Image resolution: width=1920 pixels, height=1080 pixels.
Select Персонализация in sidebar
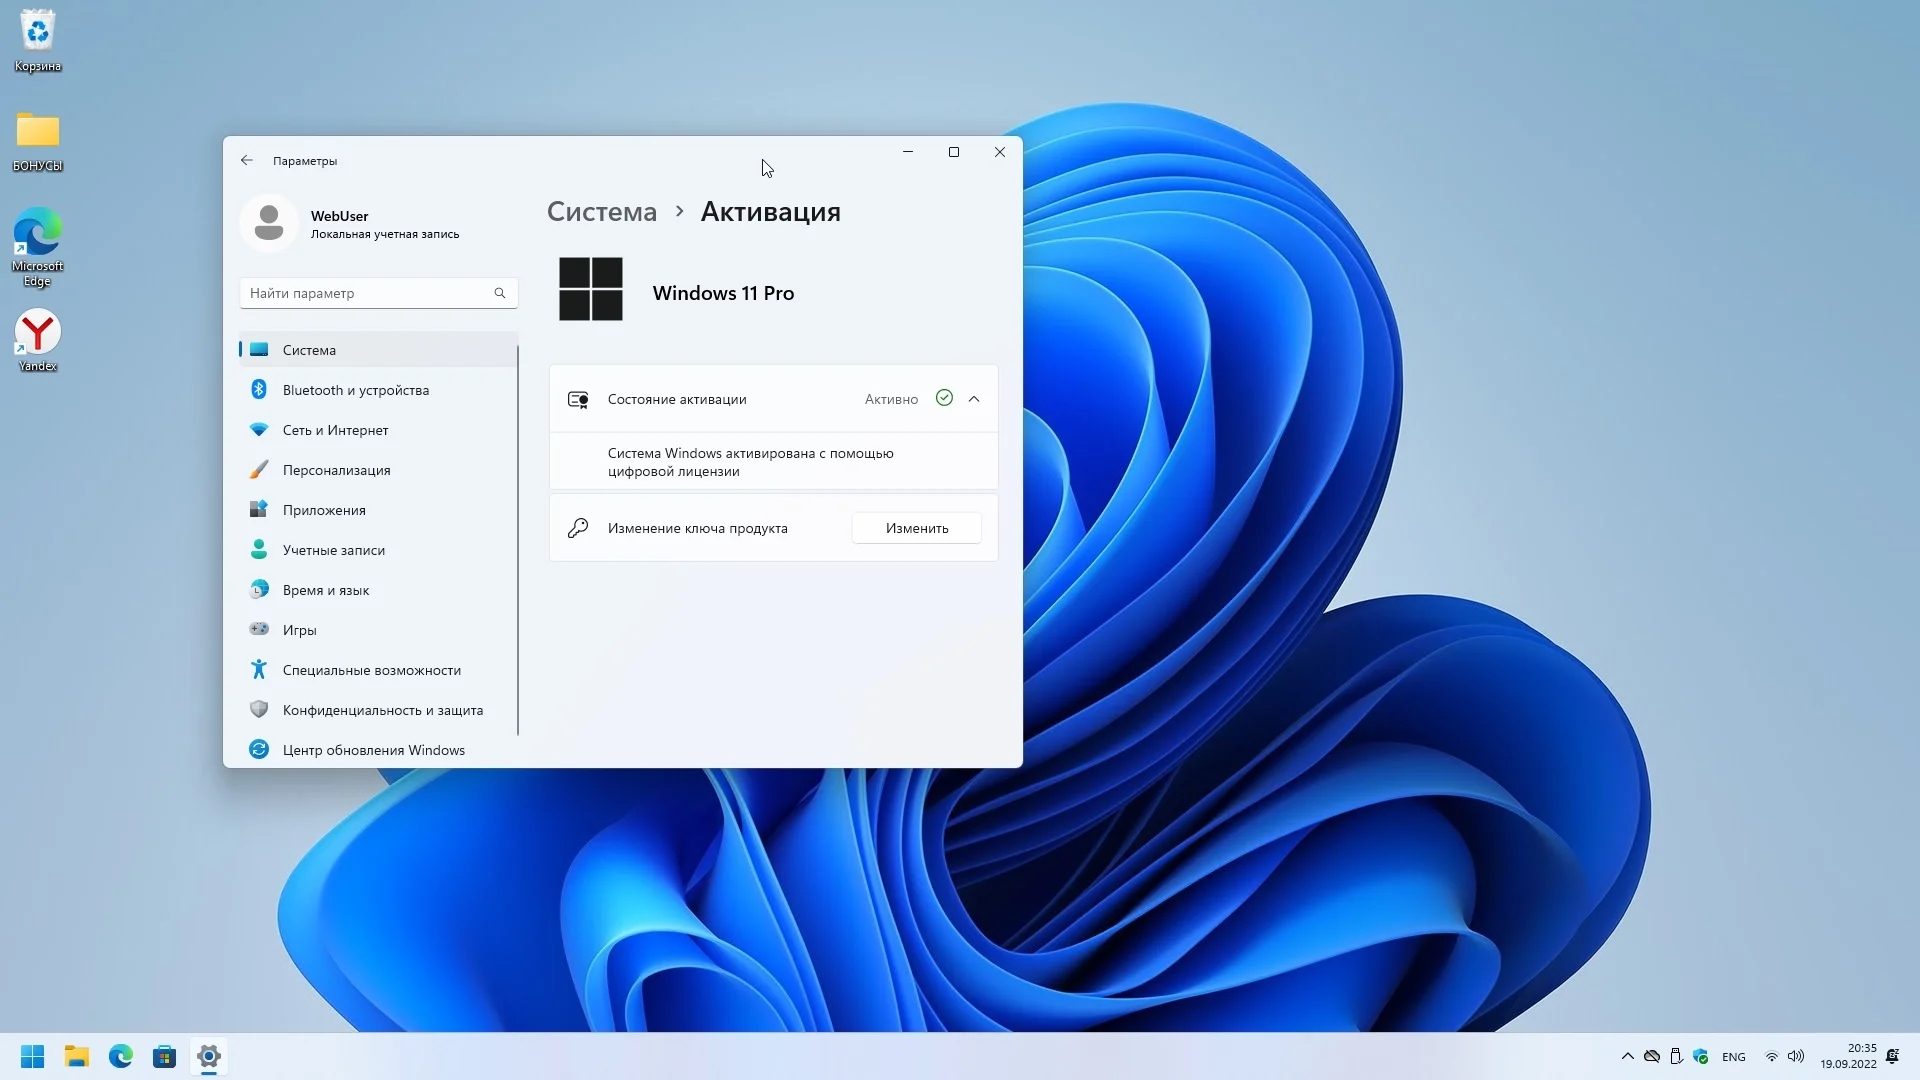tap(336, 470)
